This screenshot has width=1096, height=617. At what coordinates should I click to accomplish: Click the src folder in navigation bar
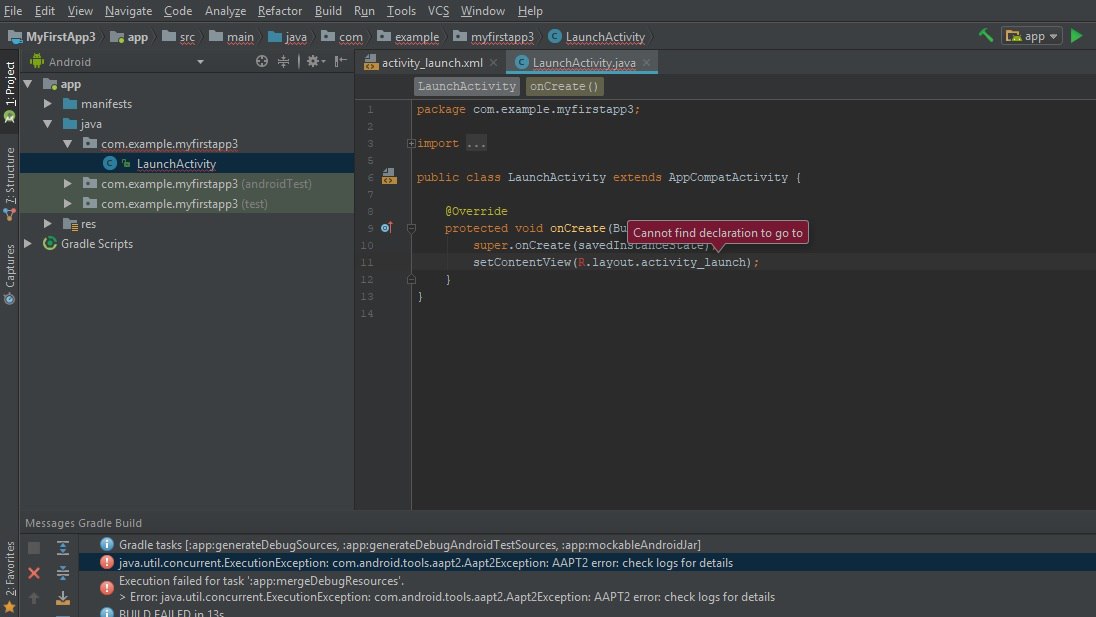[178, 36]
